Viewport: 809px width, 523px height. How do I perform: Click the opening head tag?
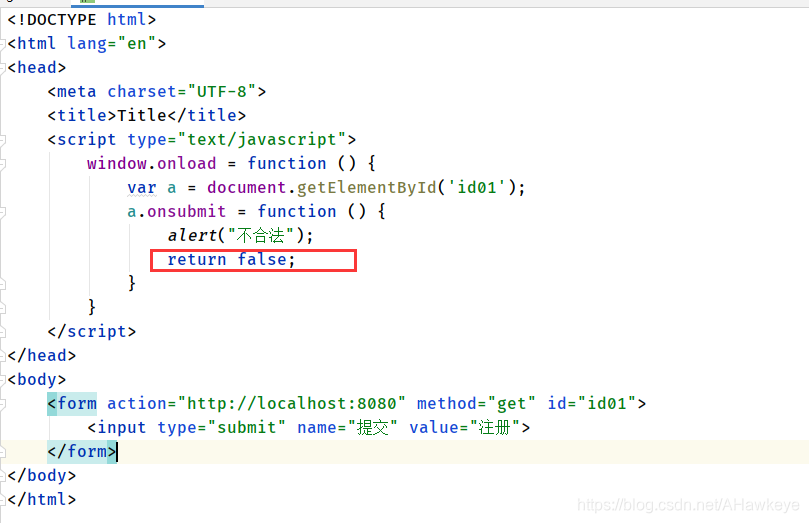(37, 68)
